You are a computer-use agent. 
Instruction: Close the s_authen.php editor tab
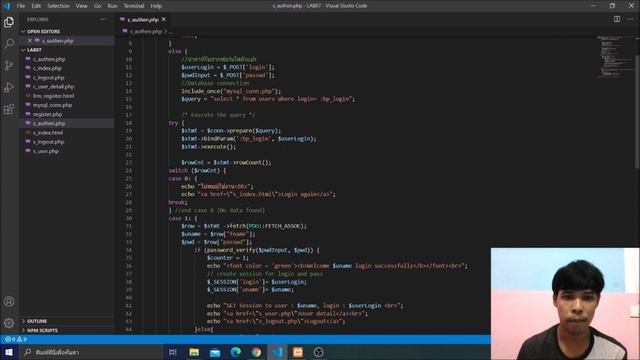[164, 19]
